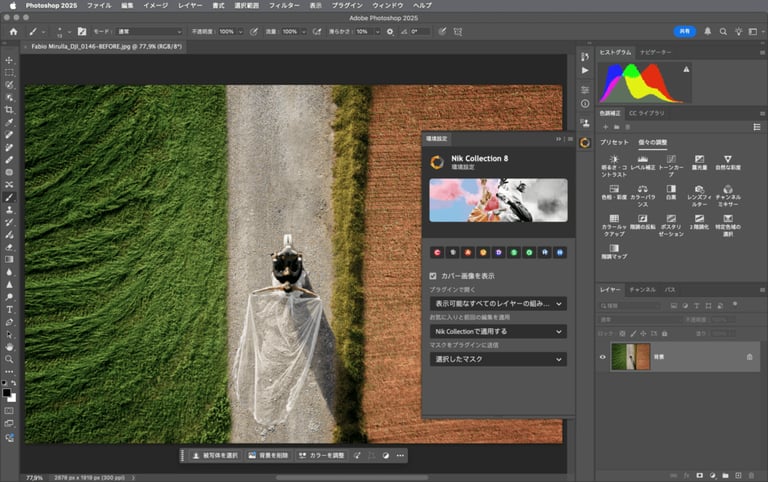Viewport: 768px width, 482px height.
Task: Expand the Nik Collectionで適用する dropdown
Action: [498, 331]
